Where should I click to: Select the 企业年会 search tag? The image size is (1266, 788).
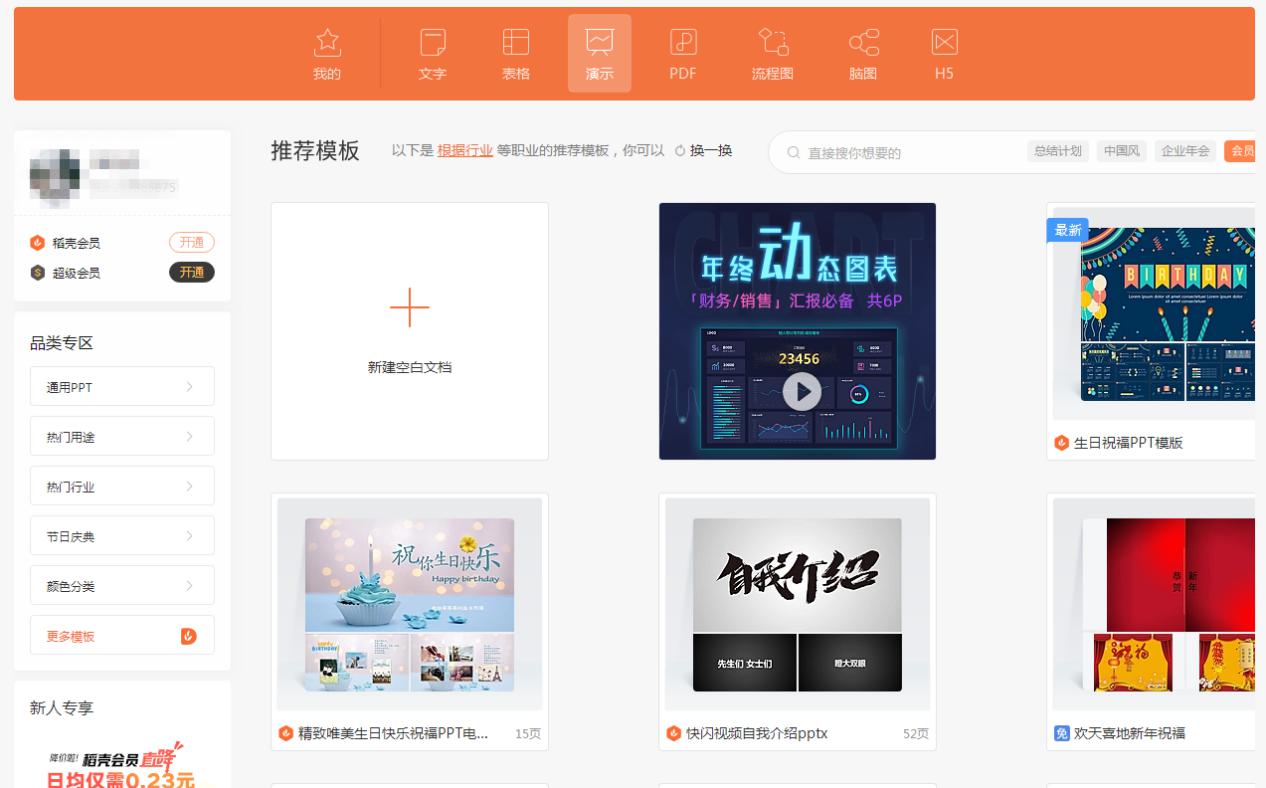(1185, 151)
